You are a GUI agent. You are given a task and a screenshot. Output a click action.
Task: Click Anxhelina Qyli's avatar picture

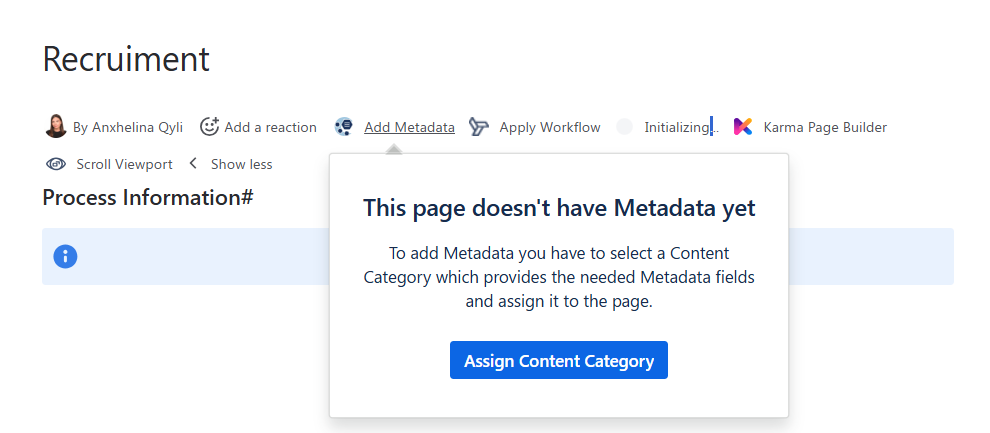click(x=56, y=127)
